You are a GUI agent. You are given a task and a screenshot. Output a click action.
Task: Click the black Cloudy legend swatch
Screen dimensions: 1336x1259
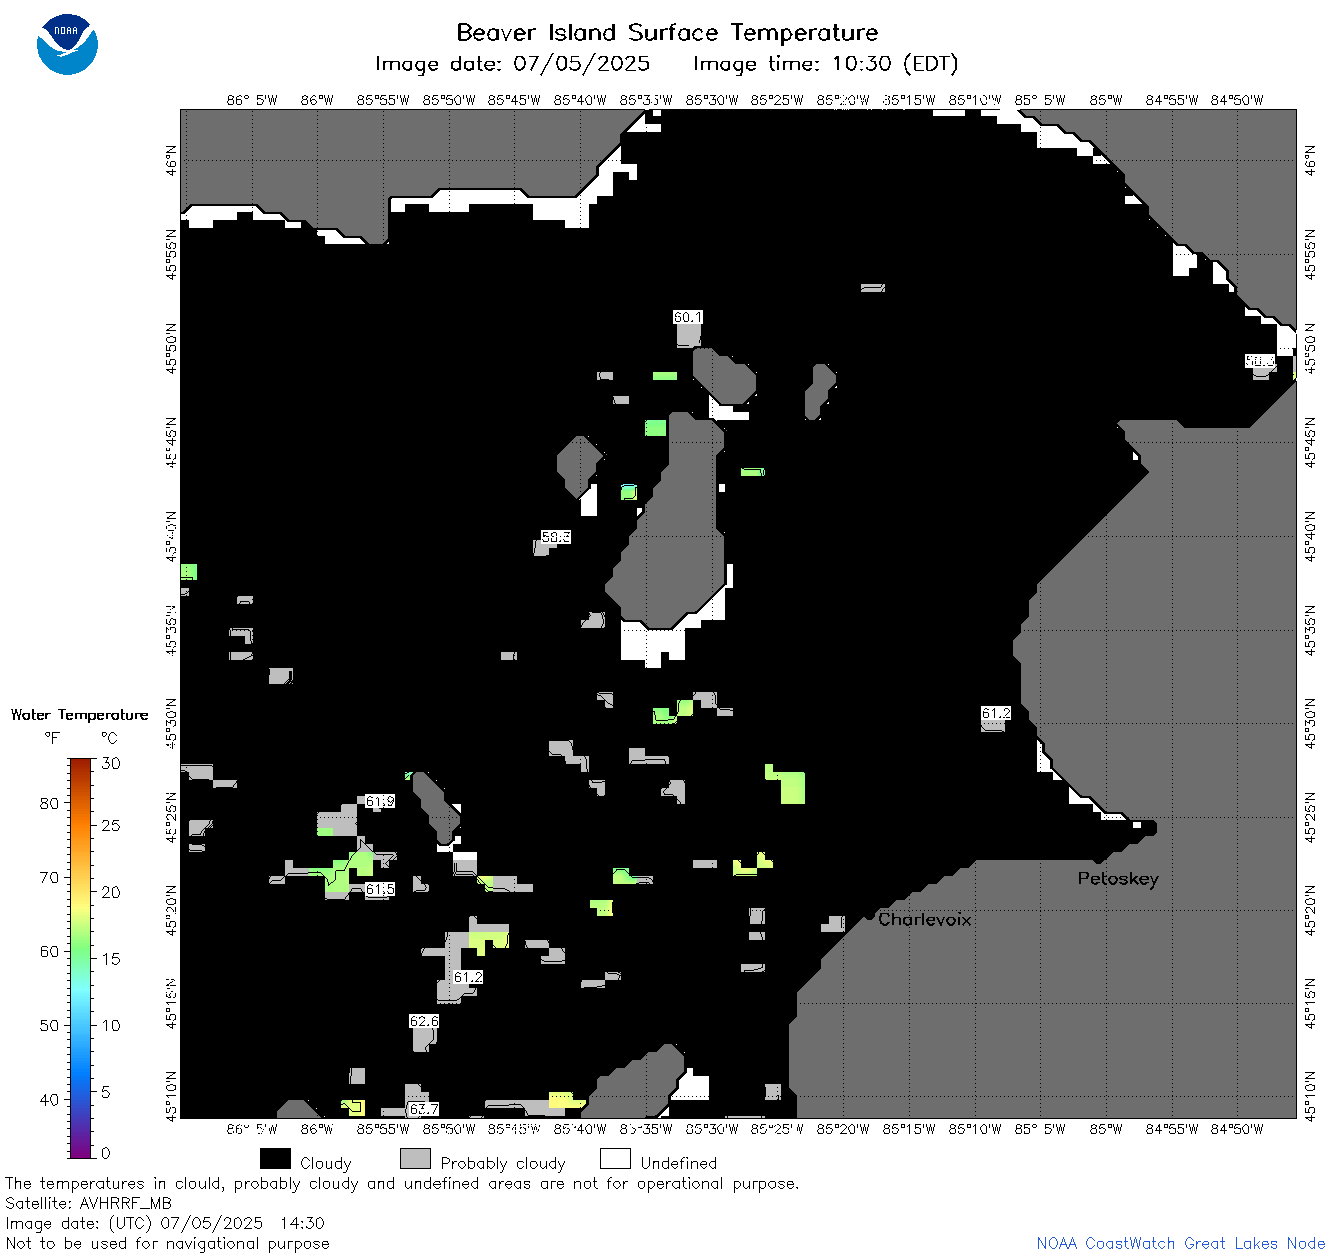coord(275,1159)
